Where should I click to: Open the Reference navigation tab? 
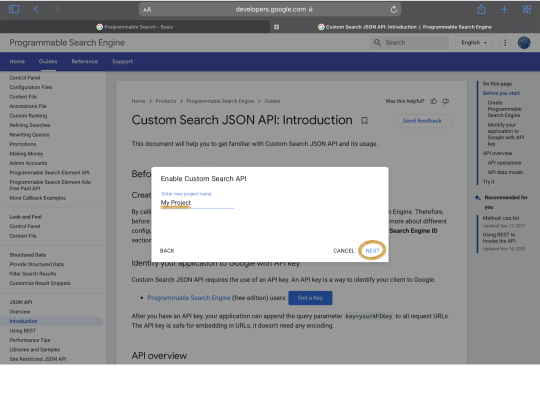85,61
